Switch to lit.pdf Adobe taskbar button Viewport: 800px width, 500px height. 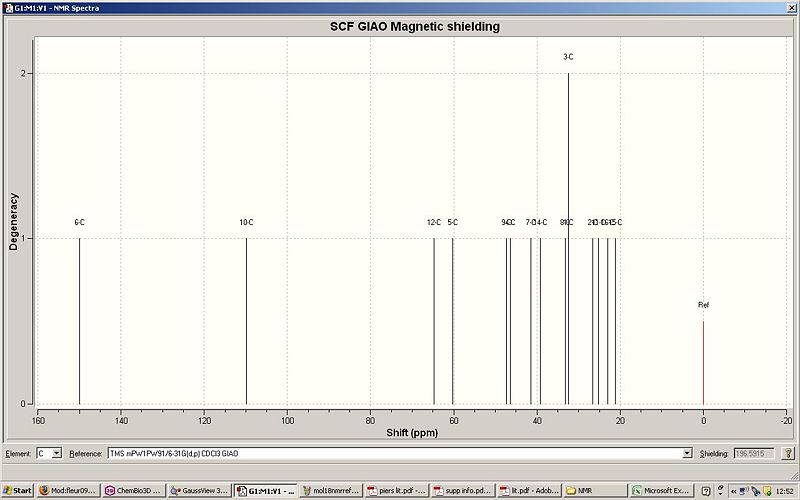pyautogui.click(x=529, y=491)
